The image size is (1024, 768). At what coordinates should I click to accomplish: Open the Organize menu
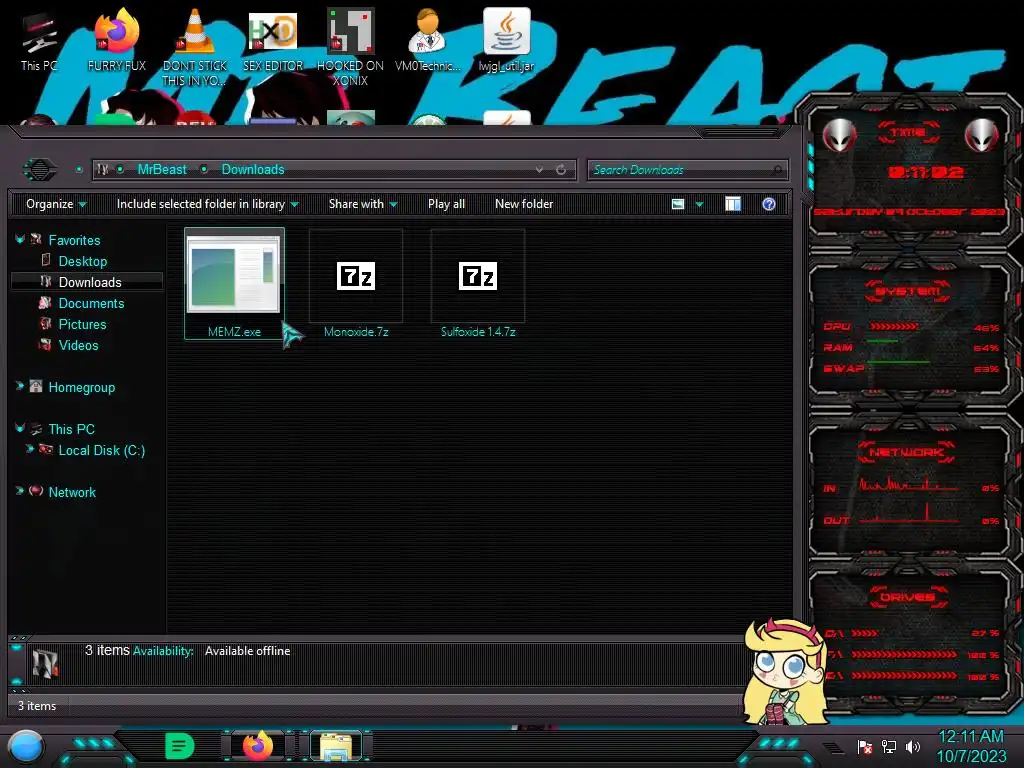click(x=56, y=204)
